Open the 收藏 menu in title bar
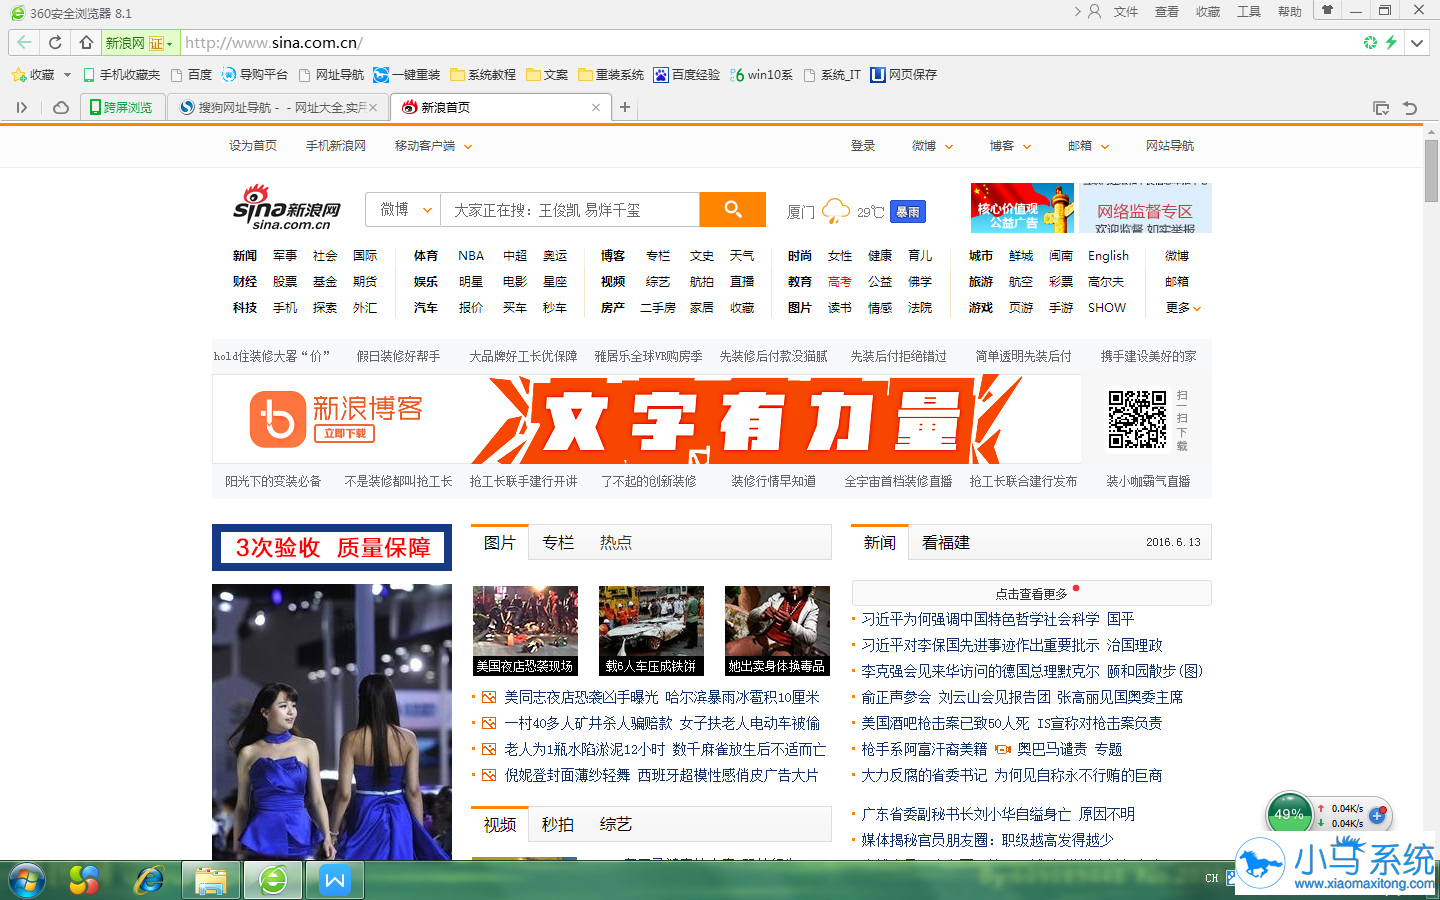The image size is (1440, 900). [1208, 12]
